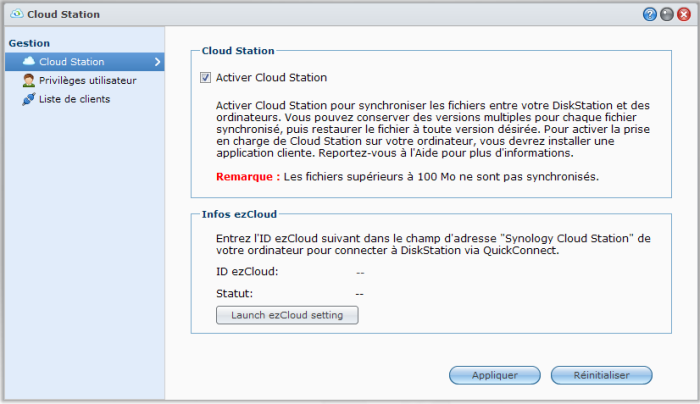The height and width of the screenshot is (404, 700).
Task: Click the cloud icon in the sidebar
Action: [28, 62]
